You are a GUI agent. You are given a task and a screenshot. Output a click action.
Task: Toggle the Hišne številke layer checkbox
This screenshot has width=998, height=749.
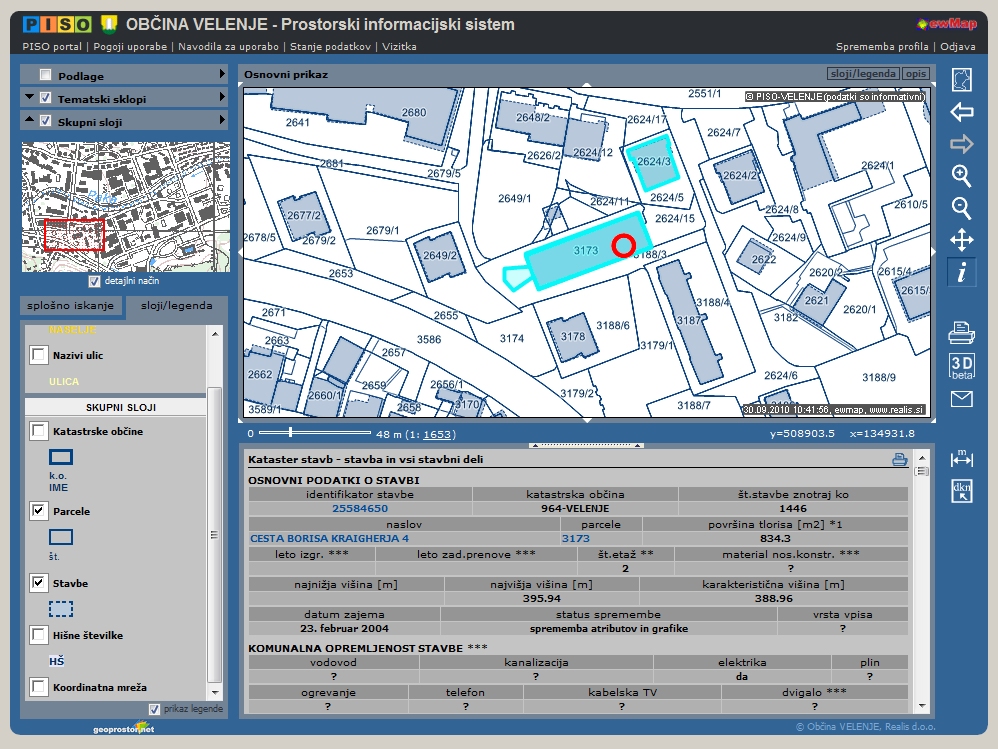coord(38,635)
